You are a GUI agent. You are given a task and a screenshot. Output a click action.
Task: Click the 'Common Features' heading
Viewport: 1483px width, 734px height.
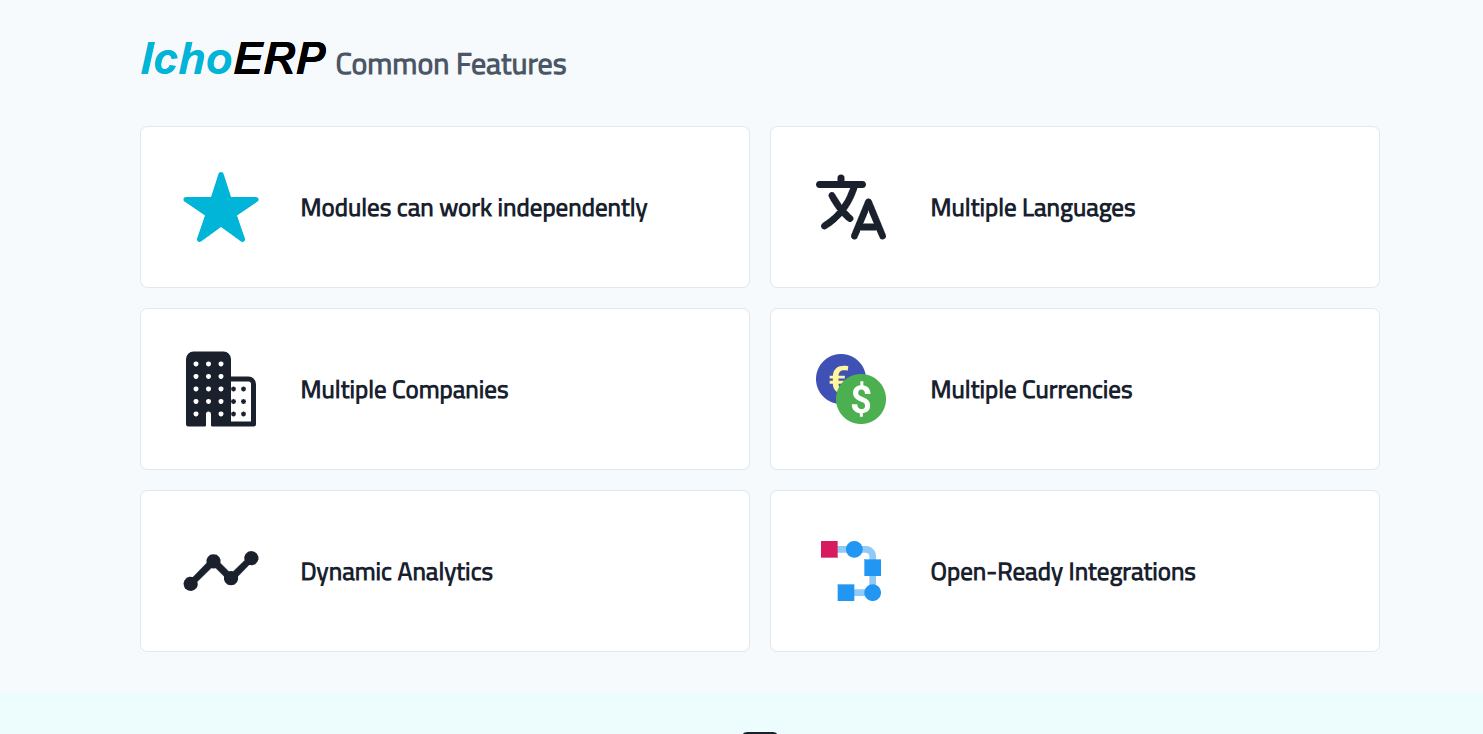click(x=451, y=65)
